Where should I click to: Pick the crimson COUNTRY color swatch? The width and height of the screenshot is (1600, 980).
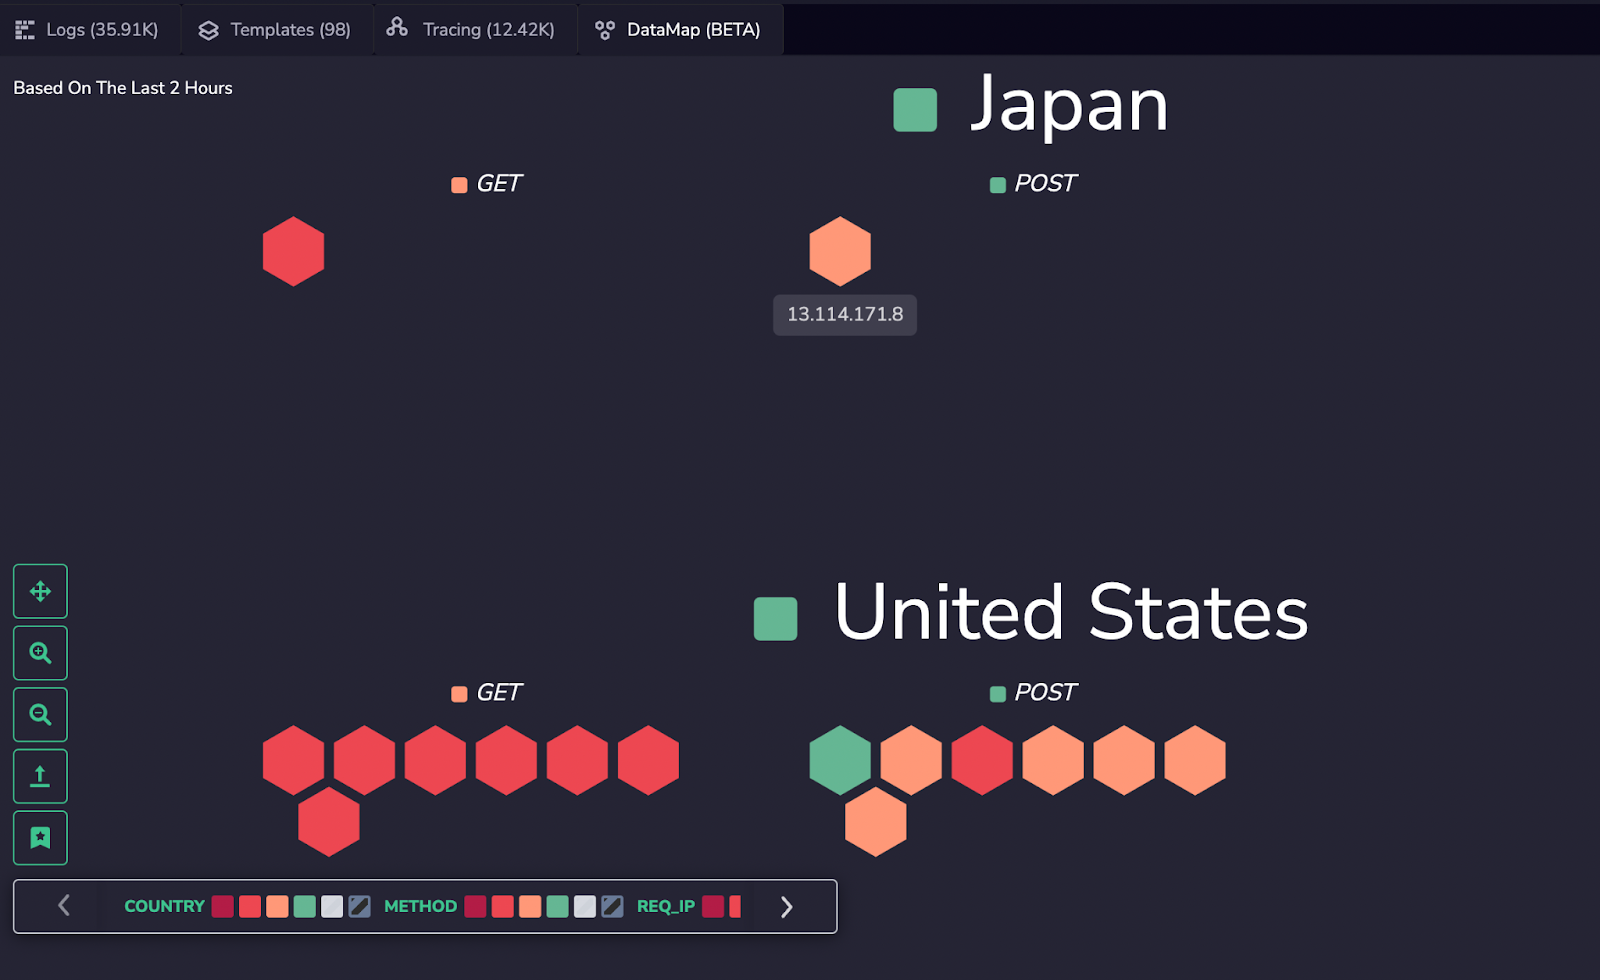[x=223, y=906]
